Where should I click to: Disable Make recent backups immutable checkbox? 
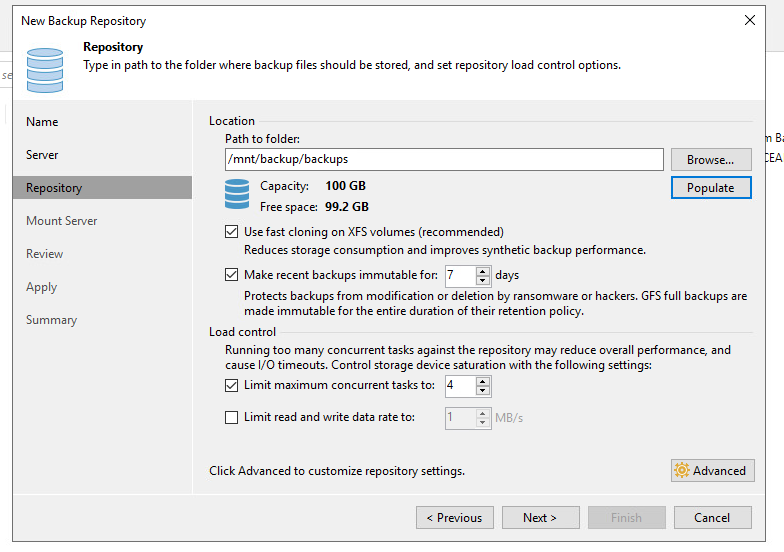pos(232,275)
